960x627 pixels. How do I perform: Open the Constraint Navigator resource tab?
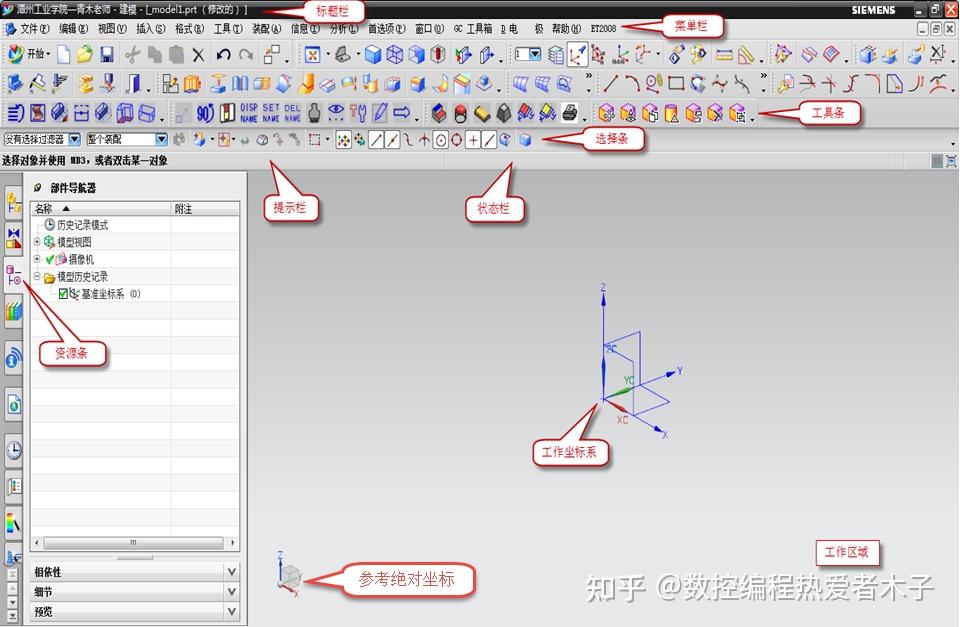(13, 238)
